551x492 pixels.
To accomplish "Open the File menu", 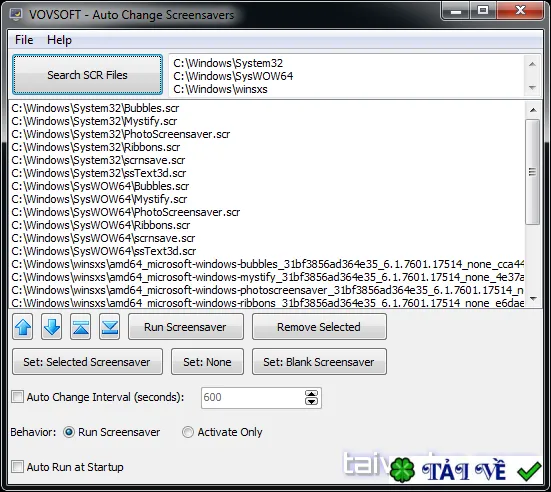I will pyautogui.click(x=24, y=40).
